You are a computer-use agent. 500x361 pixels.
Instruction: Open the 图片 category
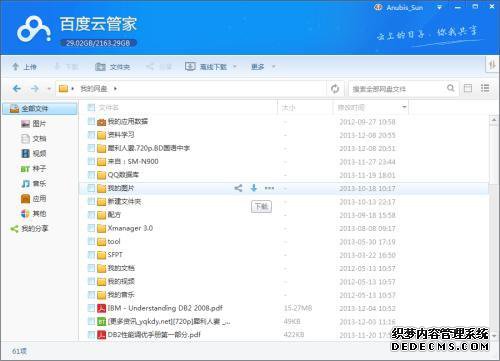click(x=33, y=124)
